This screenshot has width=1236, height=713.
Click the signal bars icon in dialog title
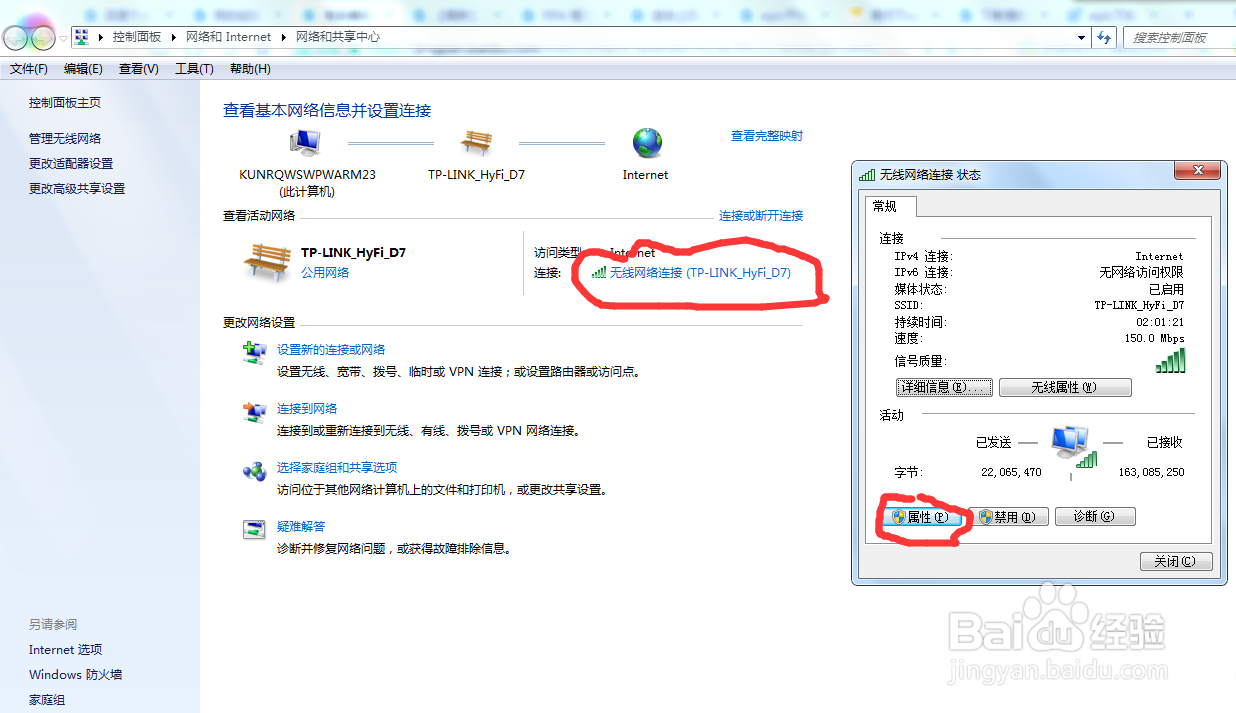coord(867,174)
